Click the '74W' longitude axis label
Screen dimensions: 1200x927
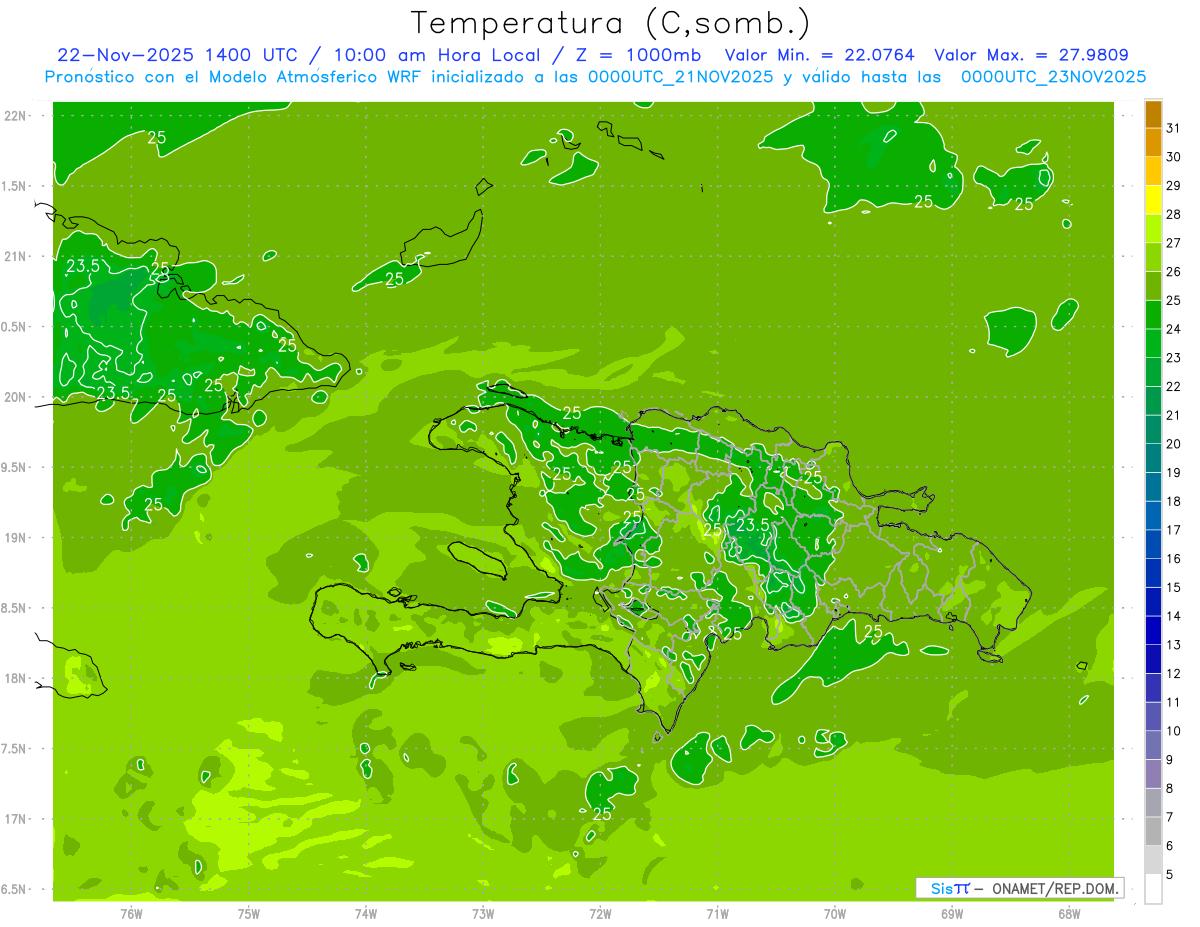click(x=366, y=914)
